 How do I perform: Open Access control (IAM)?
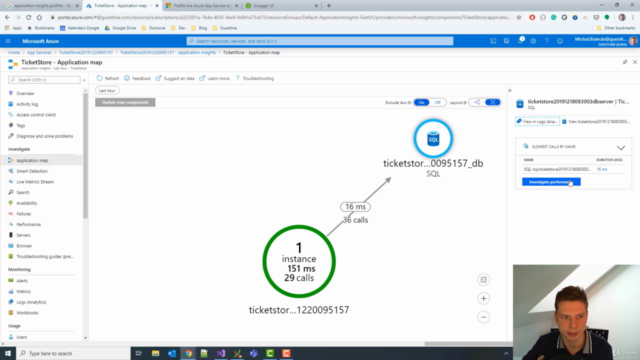tap(36, 115)
